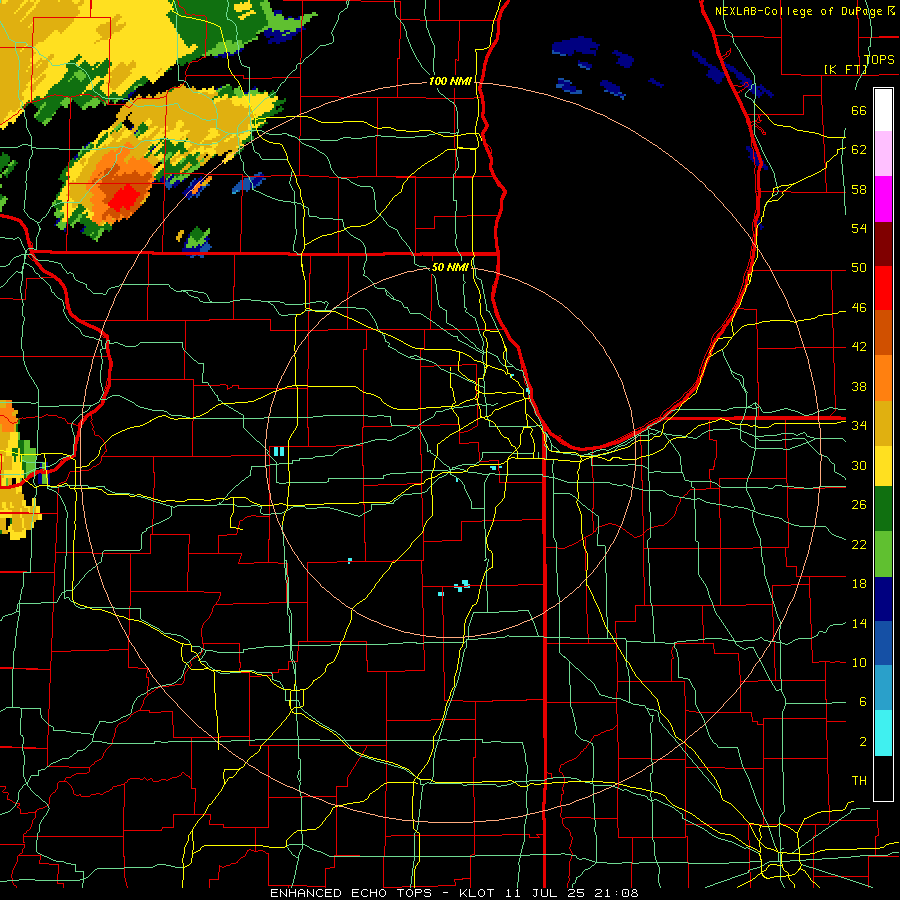Click the "21:08" time stamp
900x900 pixels.
point(616,893)
